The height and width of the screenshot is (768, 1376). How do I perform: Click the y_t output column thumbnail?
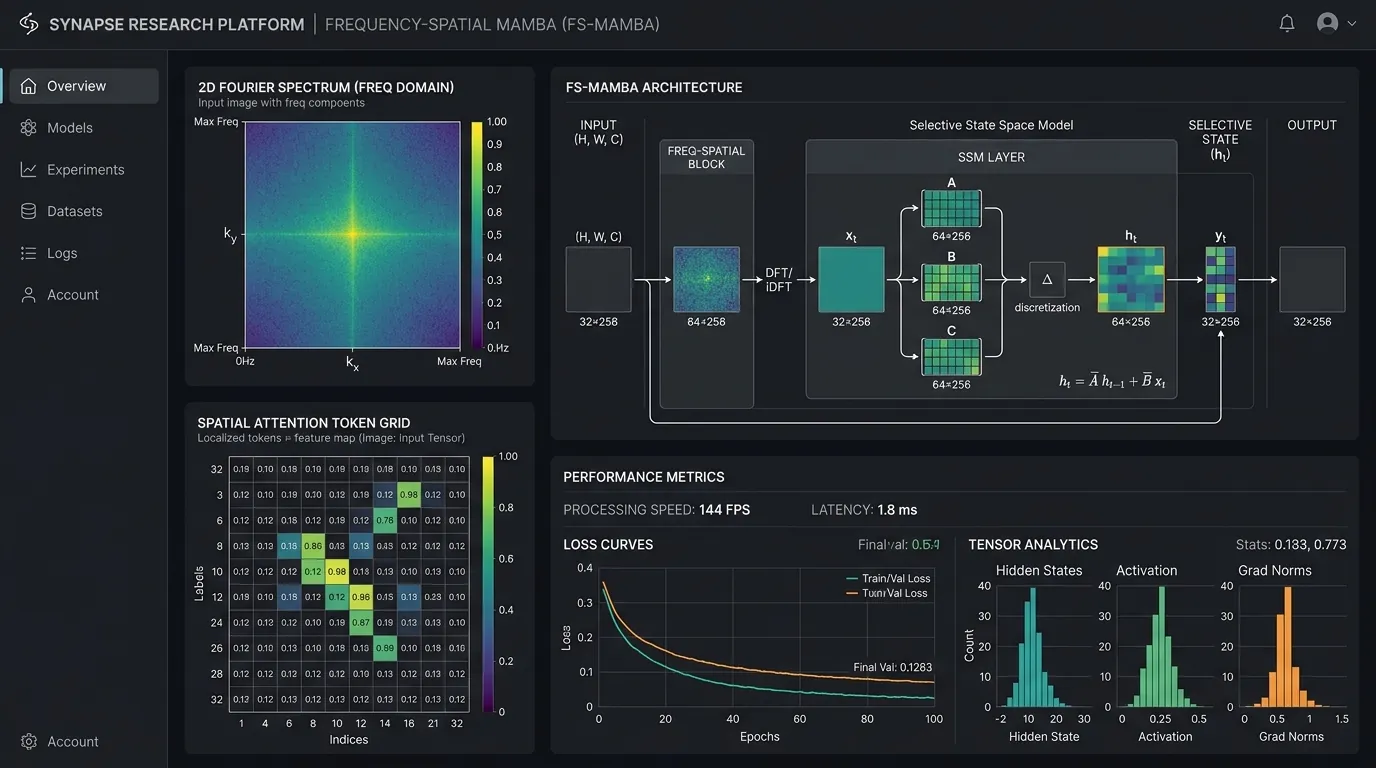click(1220, 279)
